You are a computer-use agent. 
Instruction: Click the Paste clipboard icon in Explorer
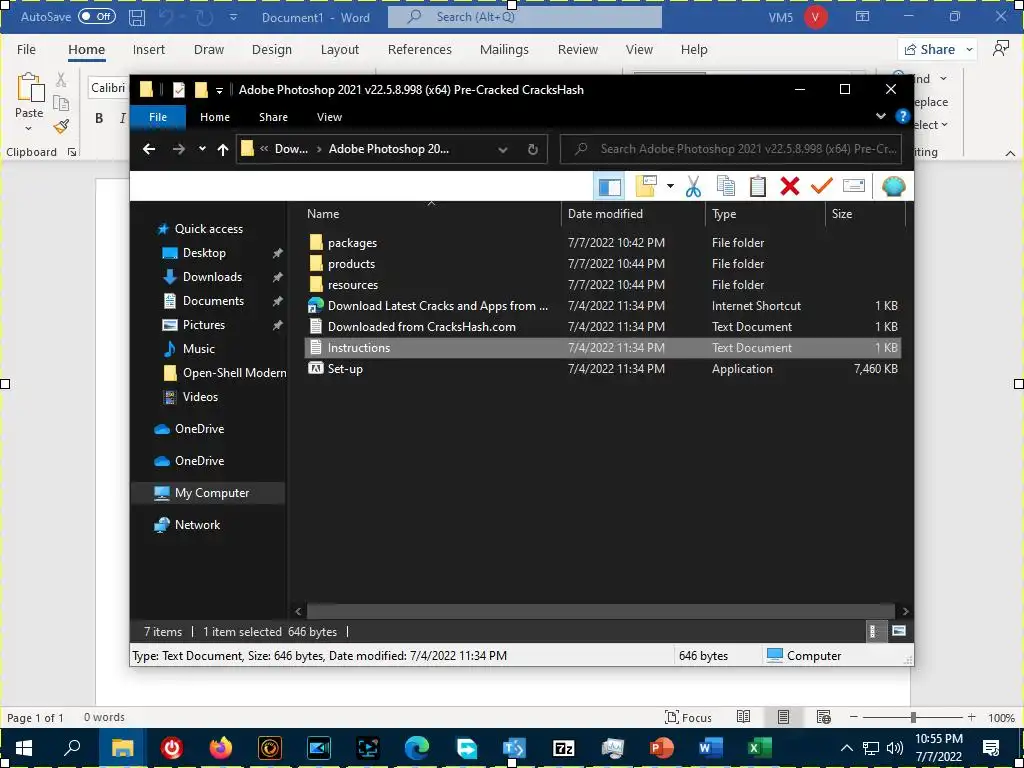coord(758,187)
